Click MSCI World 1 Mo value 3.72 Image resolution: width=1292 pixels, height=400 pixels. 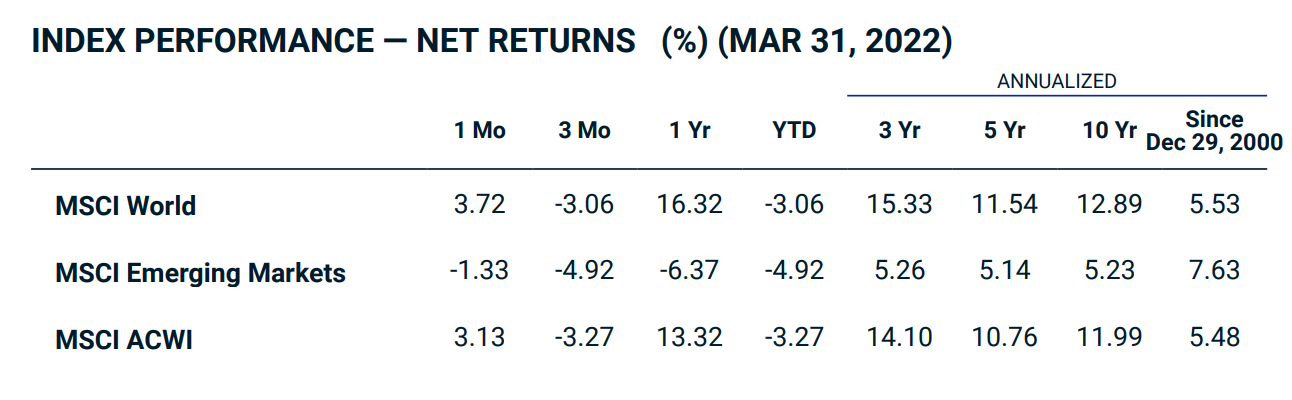click(x=480, y=205)
